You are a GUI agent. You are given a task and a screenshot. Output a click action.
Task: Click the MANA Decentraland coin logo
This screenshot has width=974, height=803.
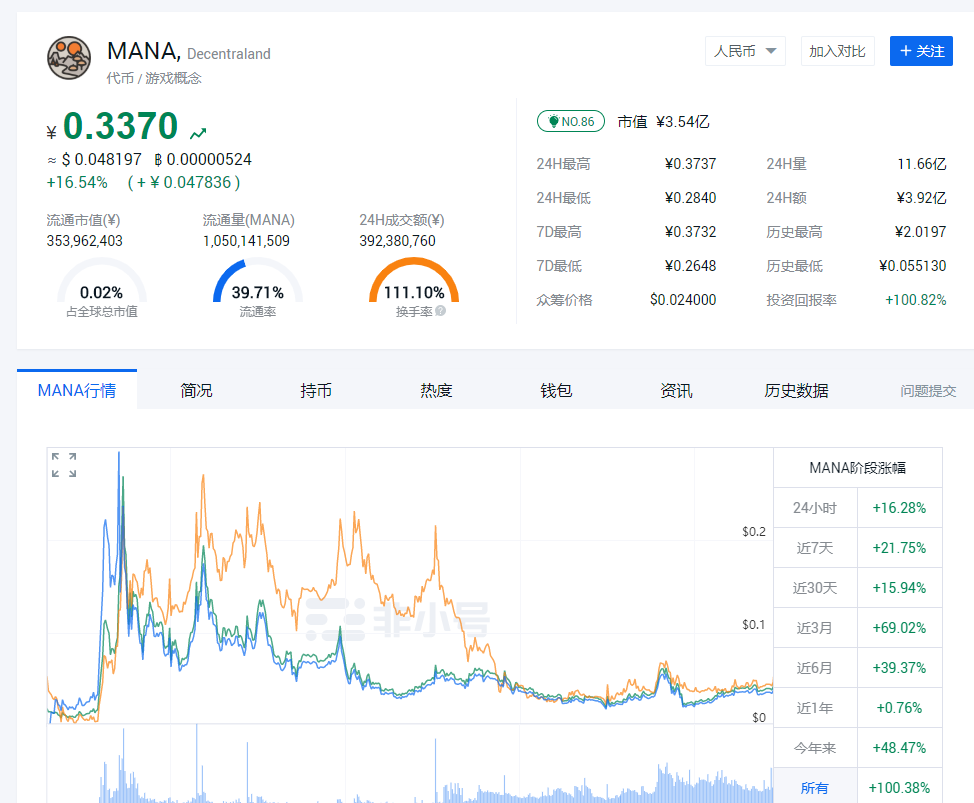[69, 58]
